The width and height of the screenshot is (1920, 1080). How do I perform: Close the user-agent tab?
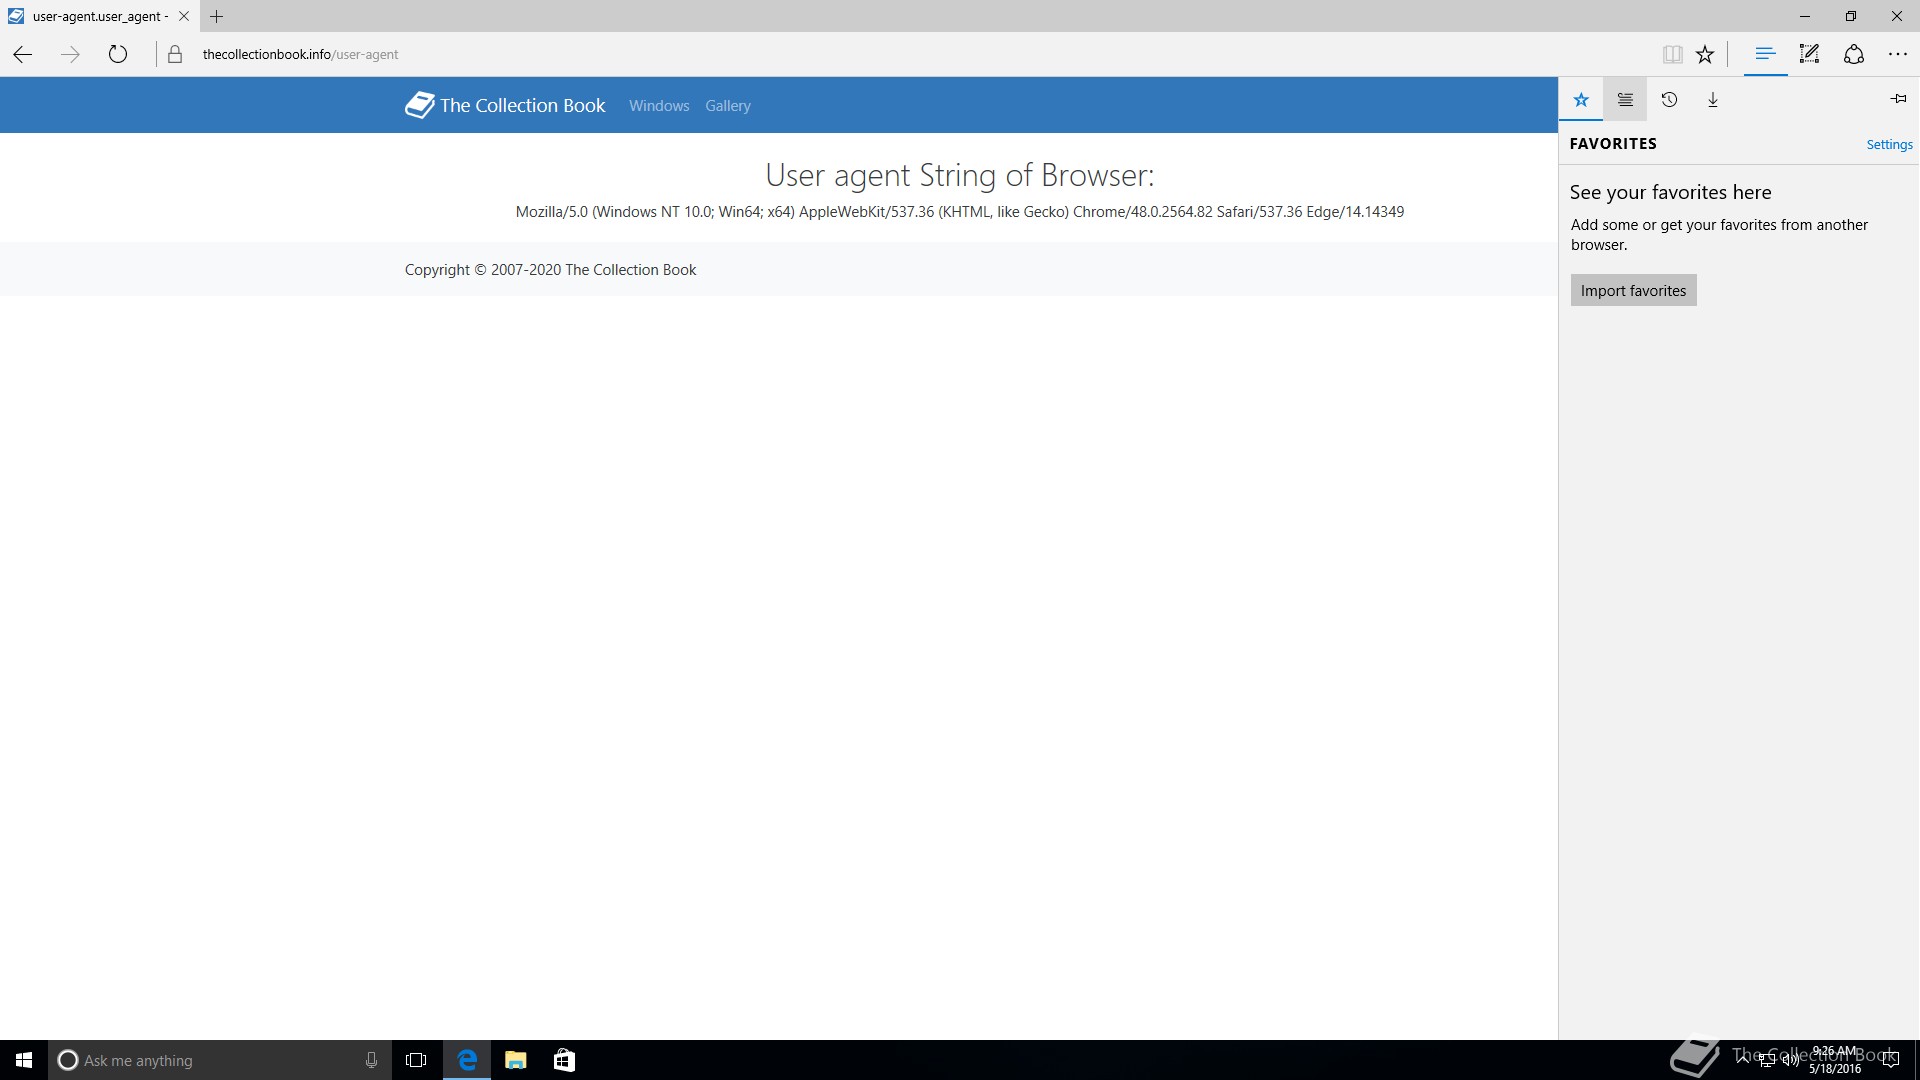coord(183,16)
